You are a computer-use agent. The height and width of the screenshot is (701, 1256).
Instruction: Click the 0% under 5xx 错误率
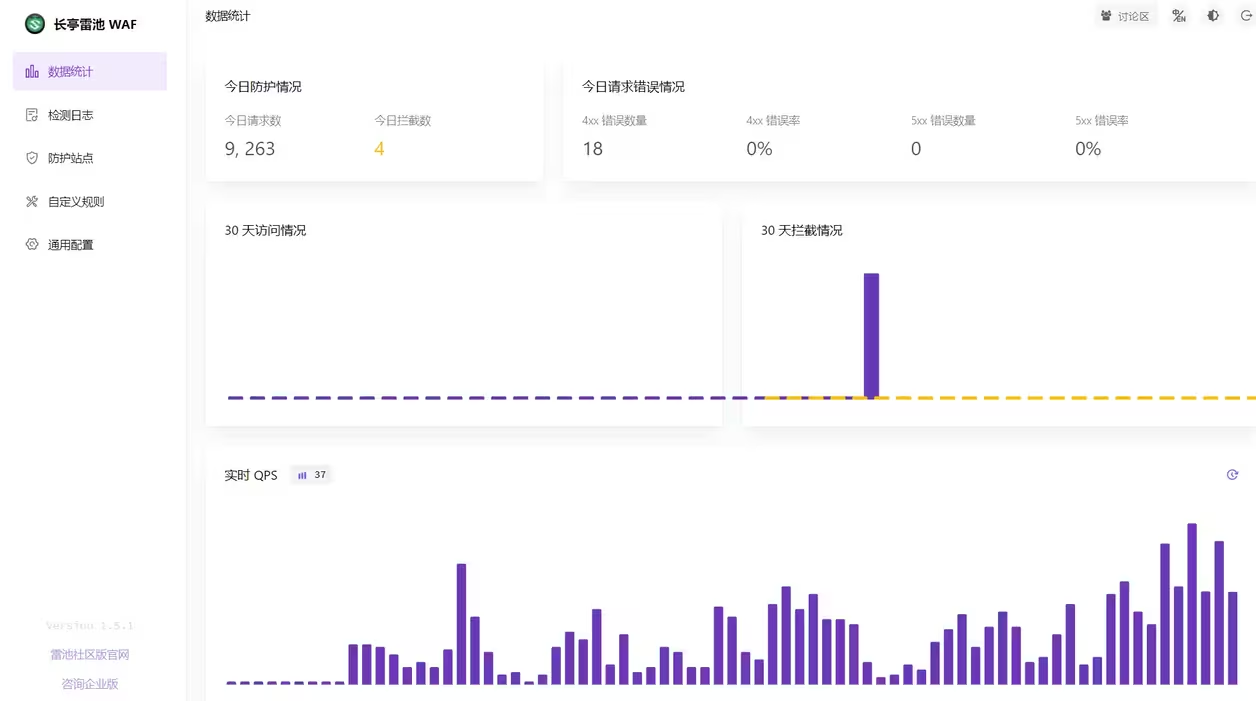(x=1088, y=149)
